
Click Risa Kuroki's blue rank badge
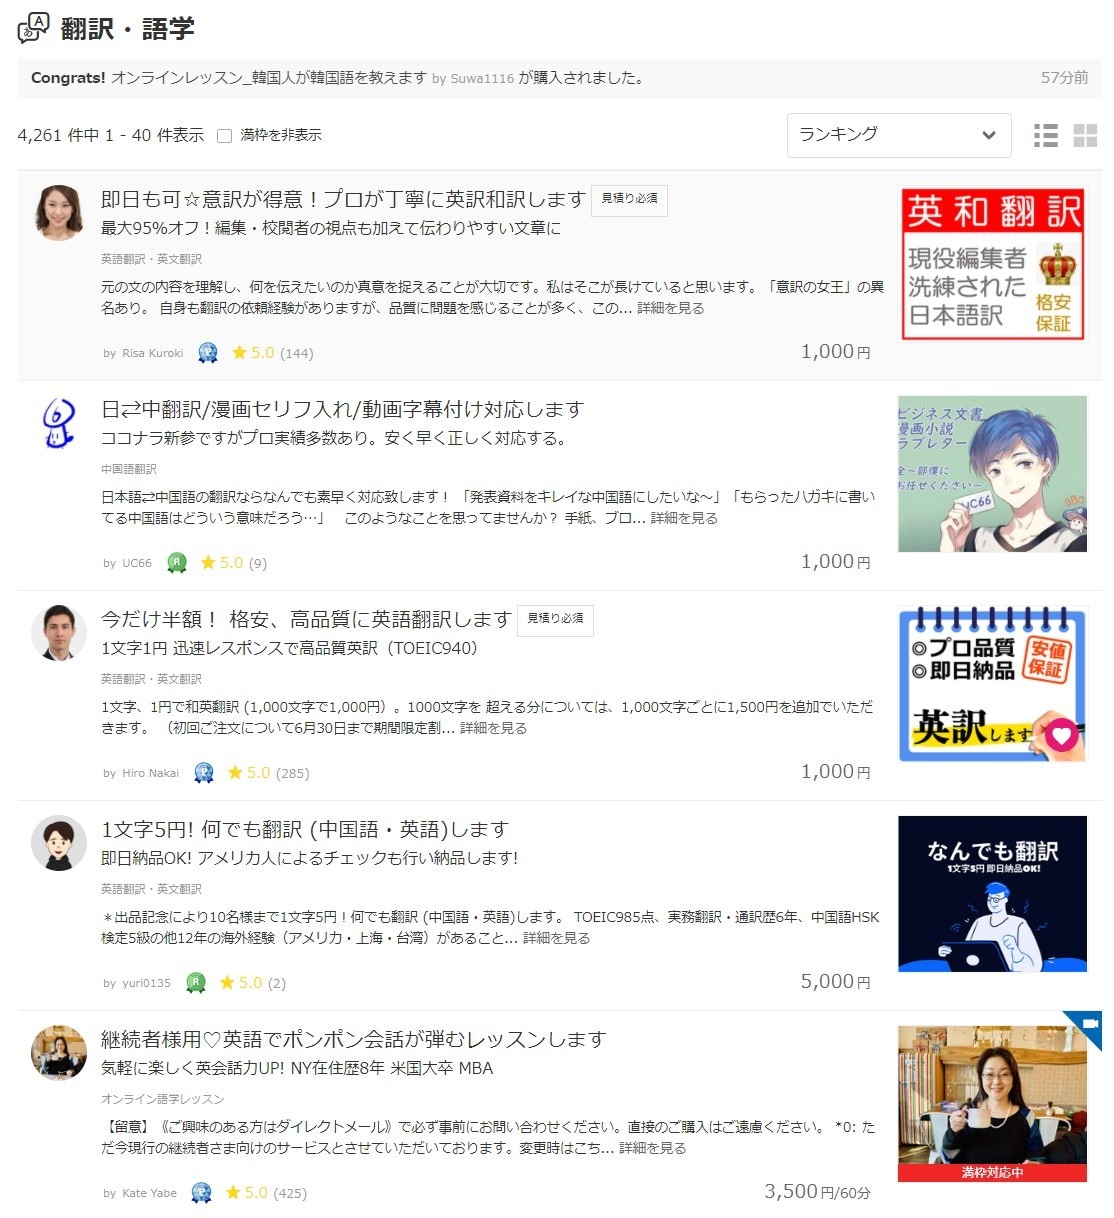207,352
